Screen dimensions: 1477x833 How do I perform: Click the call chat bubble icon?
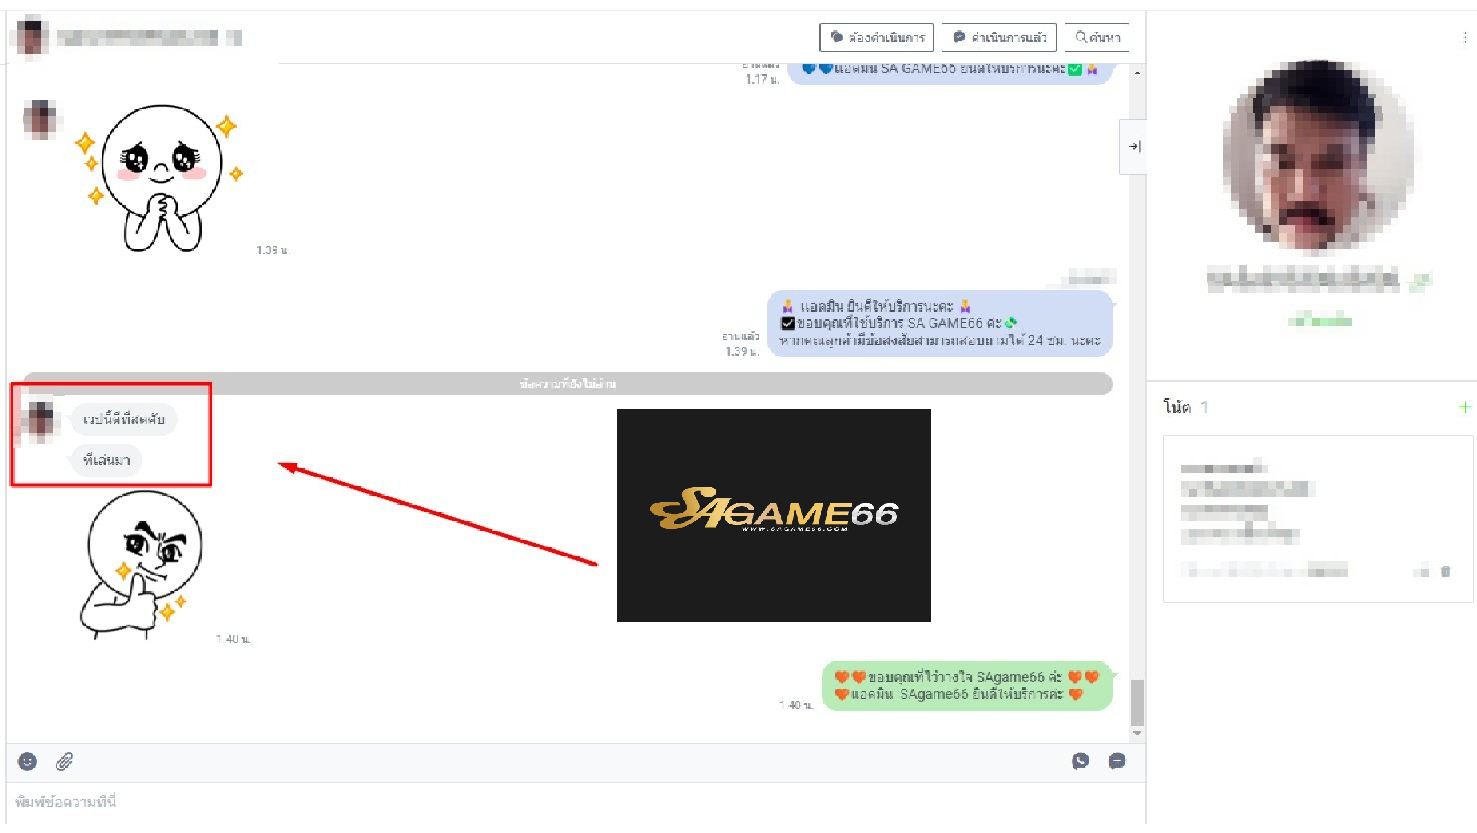tap(1080, 761)
